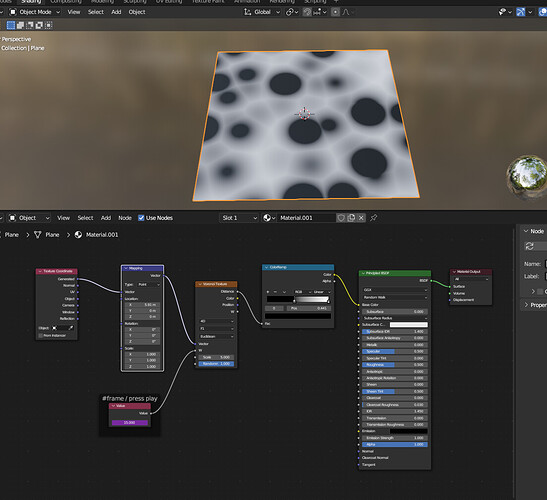Click the transform orientation icon beside Global
The height and width of the screenshot is (500, 547).
(x=247, y=12)
